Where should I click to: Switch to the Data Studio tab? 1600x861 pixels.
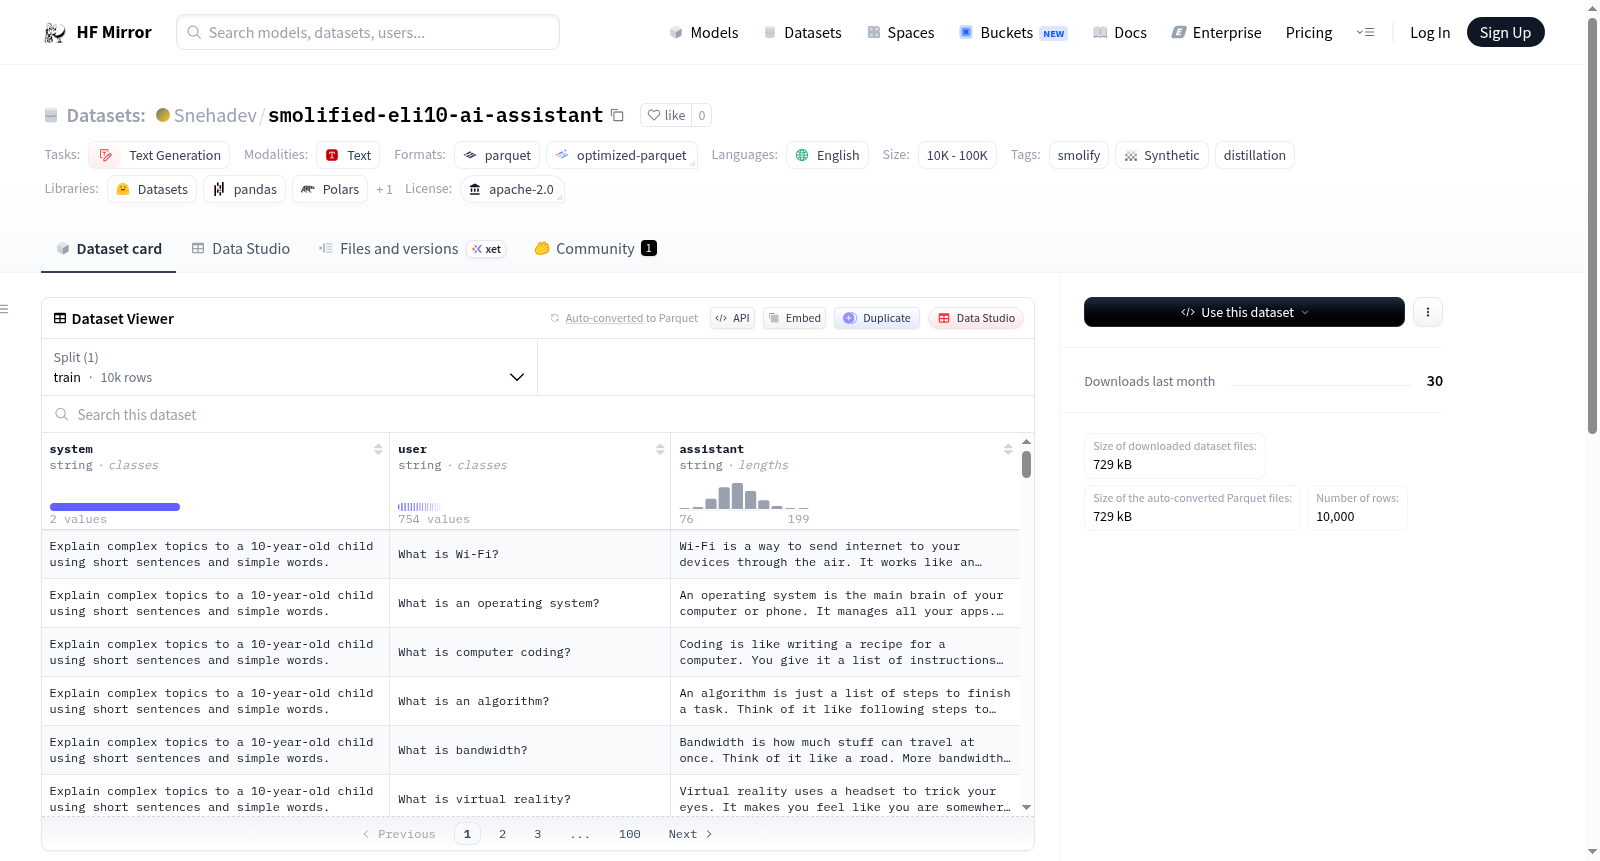tap(241, 249)
